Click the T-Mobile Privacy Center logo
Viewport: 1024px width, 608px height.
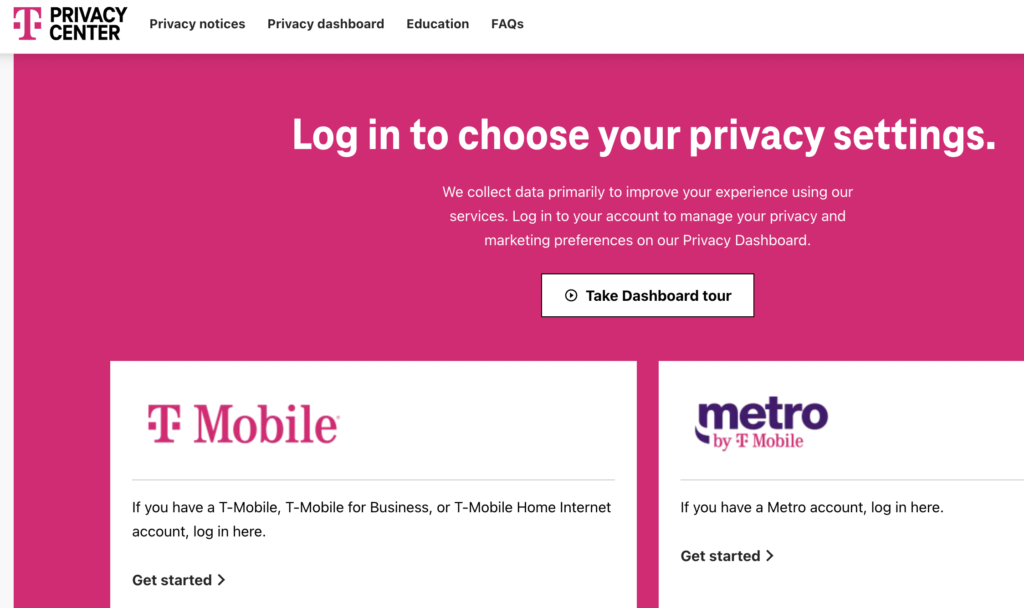point(71,24)
